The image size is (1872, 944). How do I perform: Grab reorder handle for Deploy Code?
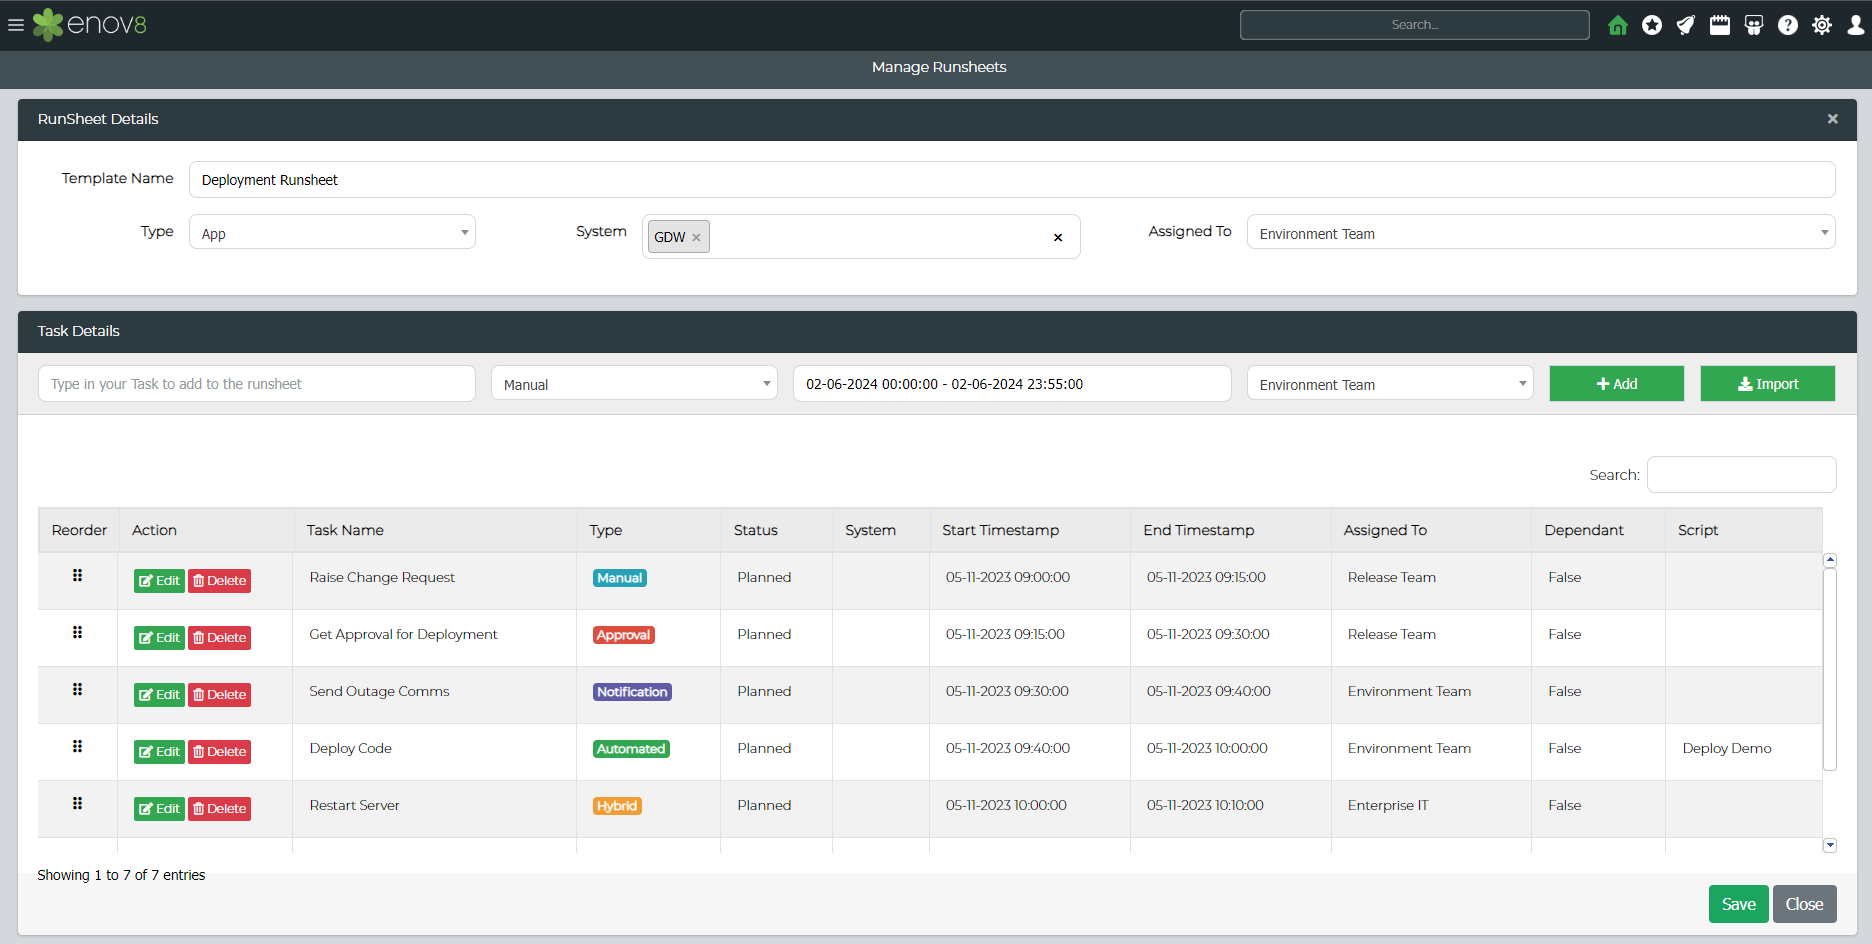point(77,747)
